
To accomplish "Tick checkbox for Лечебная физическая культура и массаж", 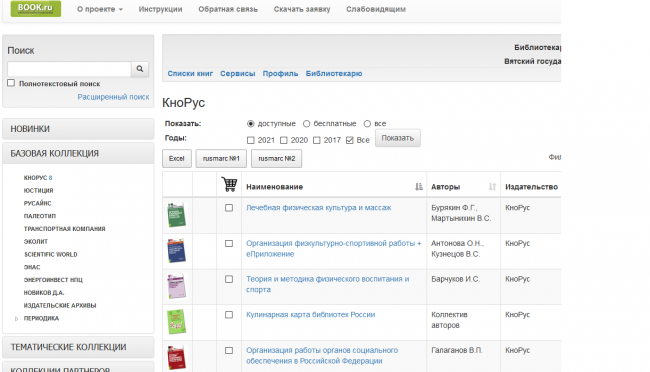I will coord(229,208).
